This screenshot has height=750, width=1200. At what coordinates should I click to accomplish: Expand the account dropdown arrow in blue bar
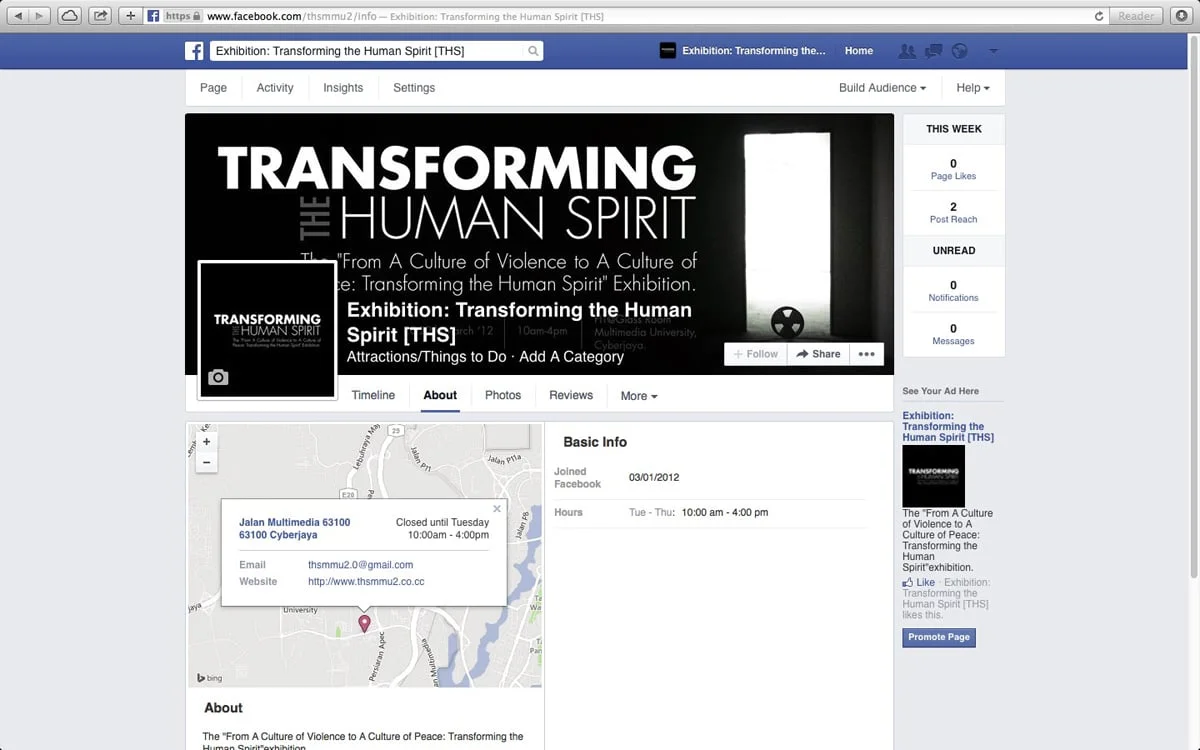click(993, 51)
